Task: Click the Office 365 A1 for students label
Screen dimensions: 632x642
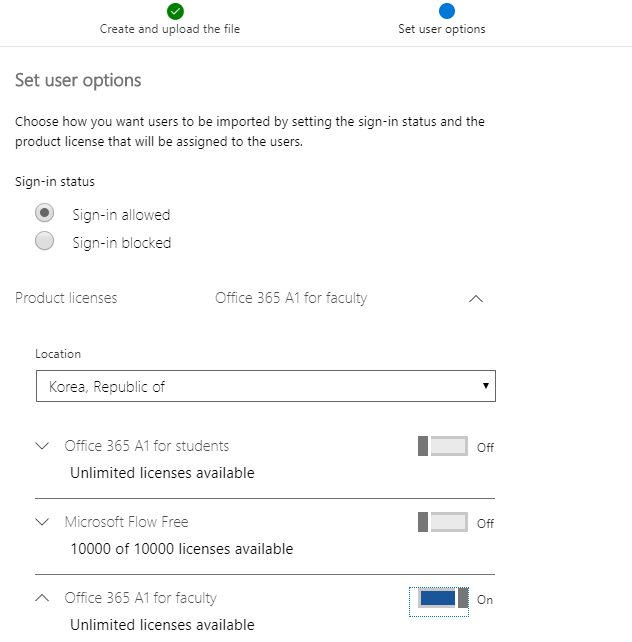Action: [x=147, y=446]
